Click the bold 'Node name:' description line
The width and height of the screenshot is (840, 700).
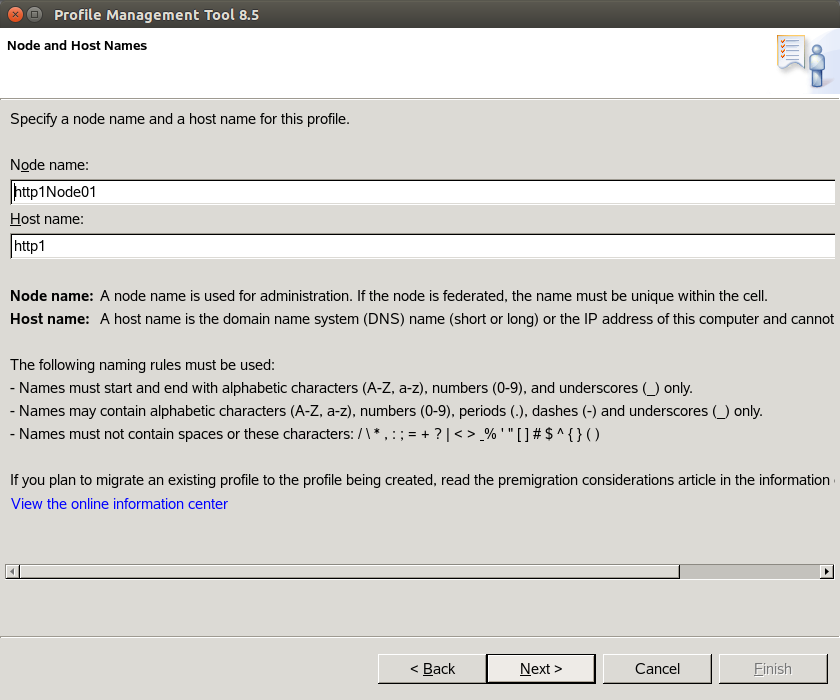[x=389, y=296]
